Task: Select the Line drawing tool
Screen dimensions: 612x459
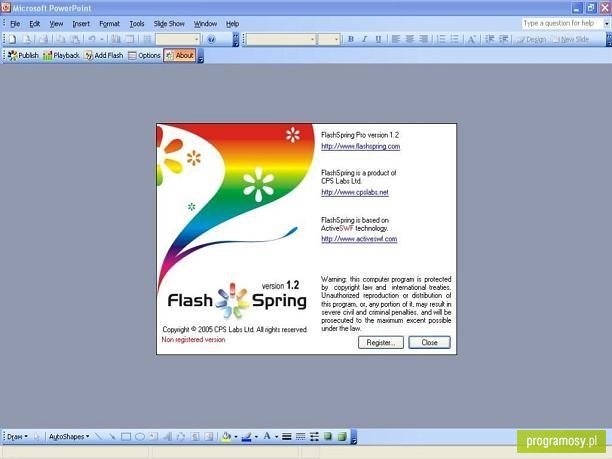Action: click(x=98, y=436)
